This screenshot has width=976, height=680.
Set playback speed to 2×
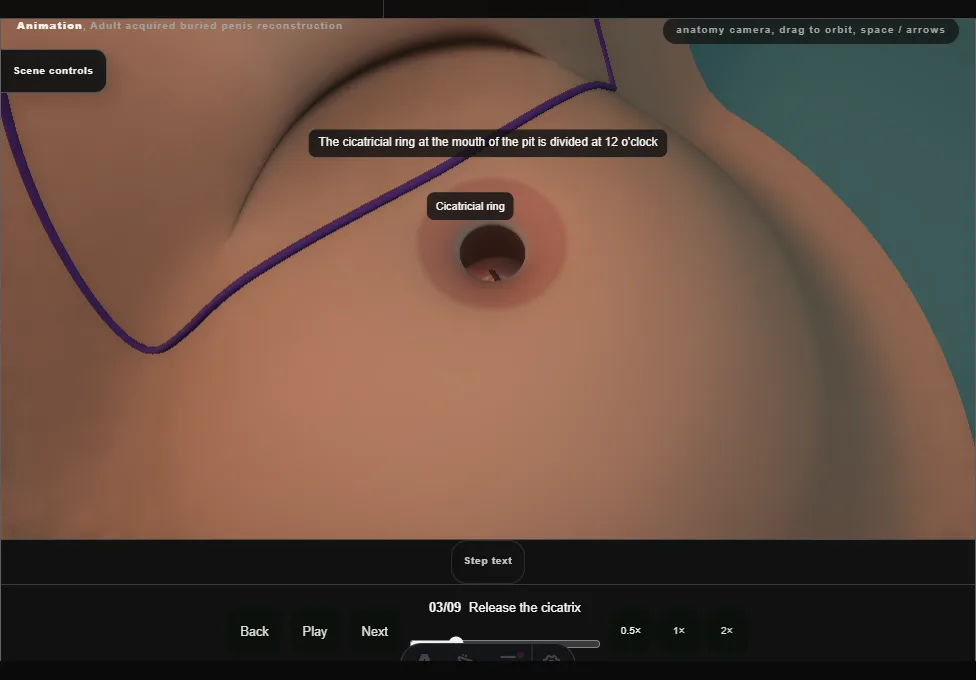(726, 631)
